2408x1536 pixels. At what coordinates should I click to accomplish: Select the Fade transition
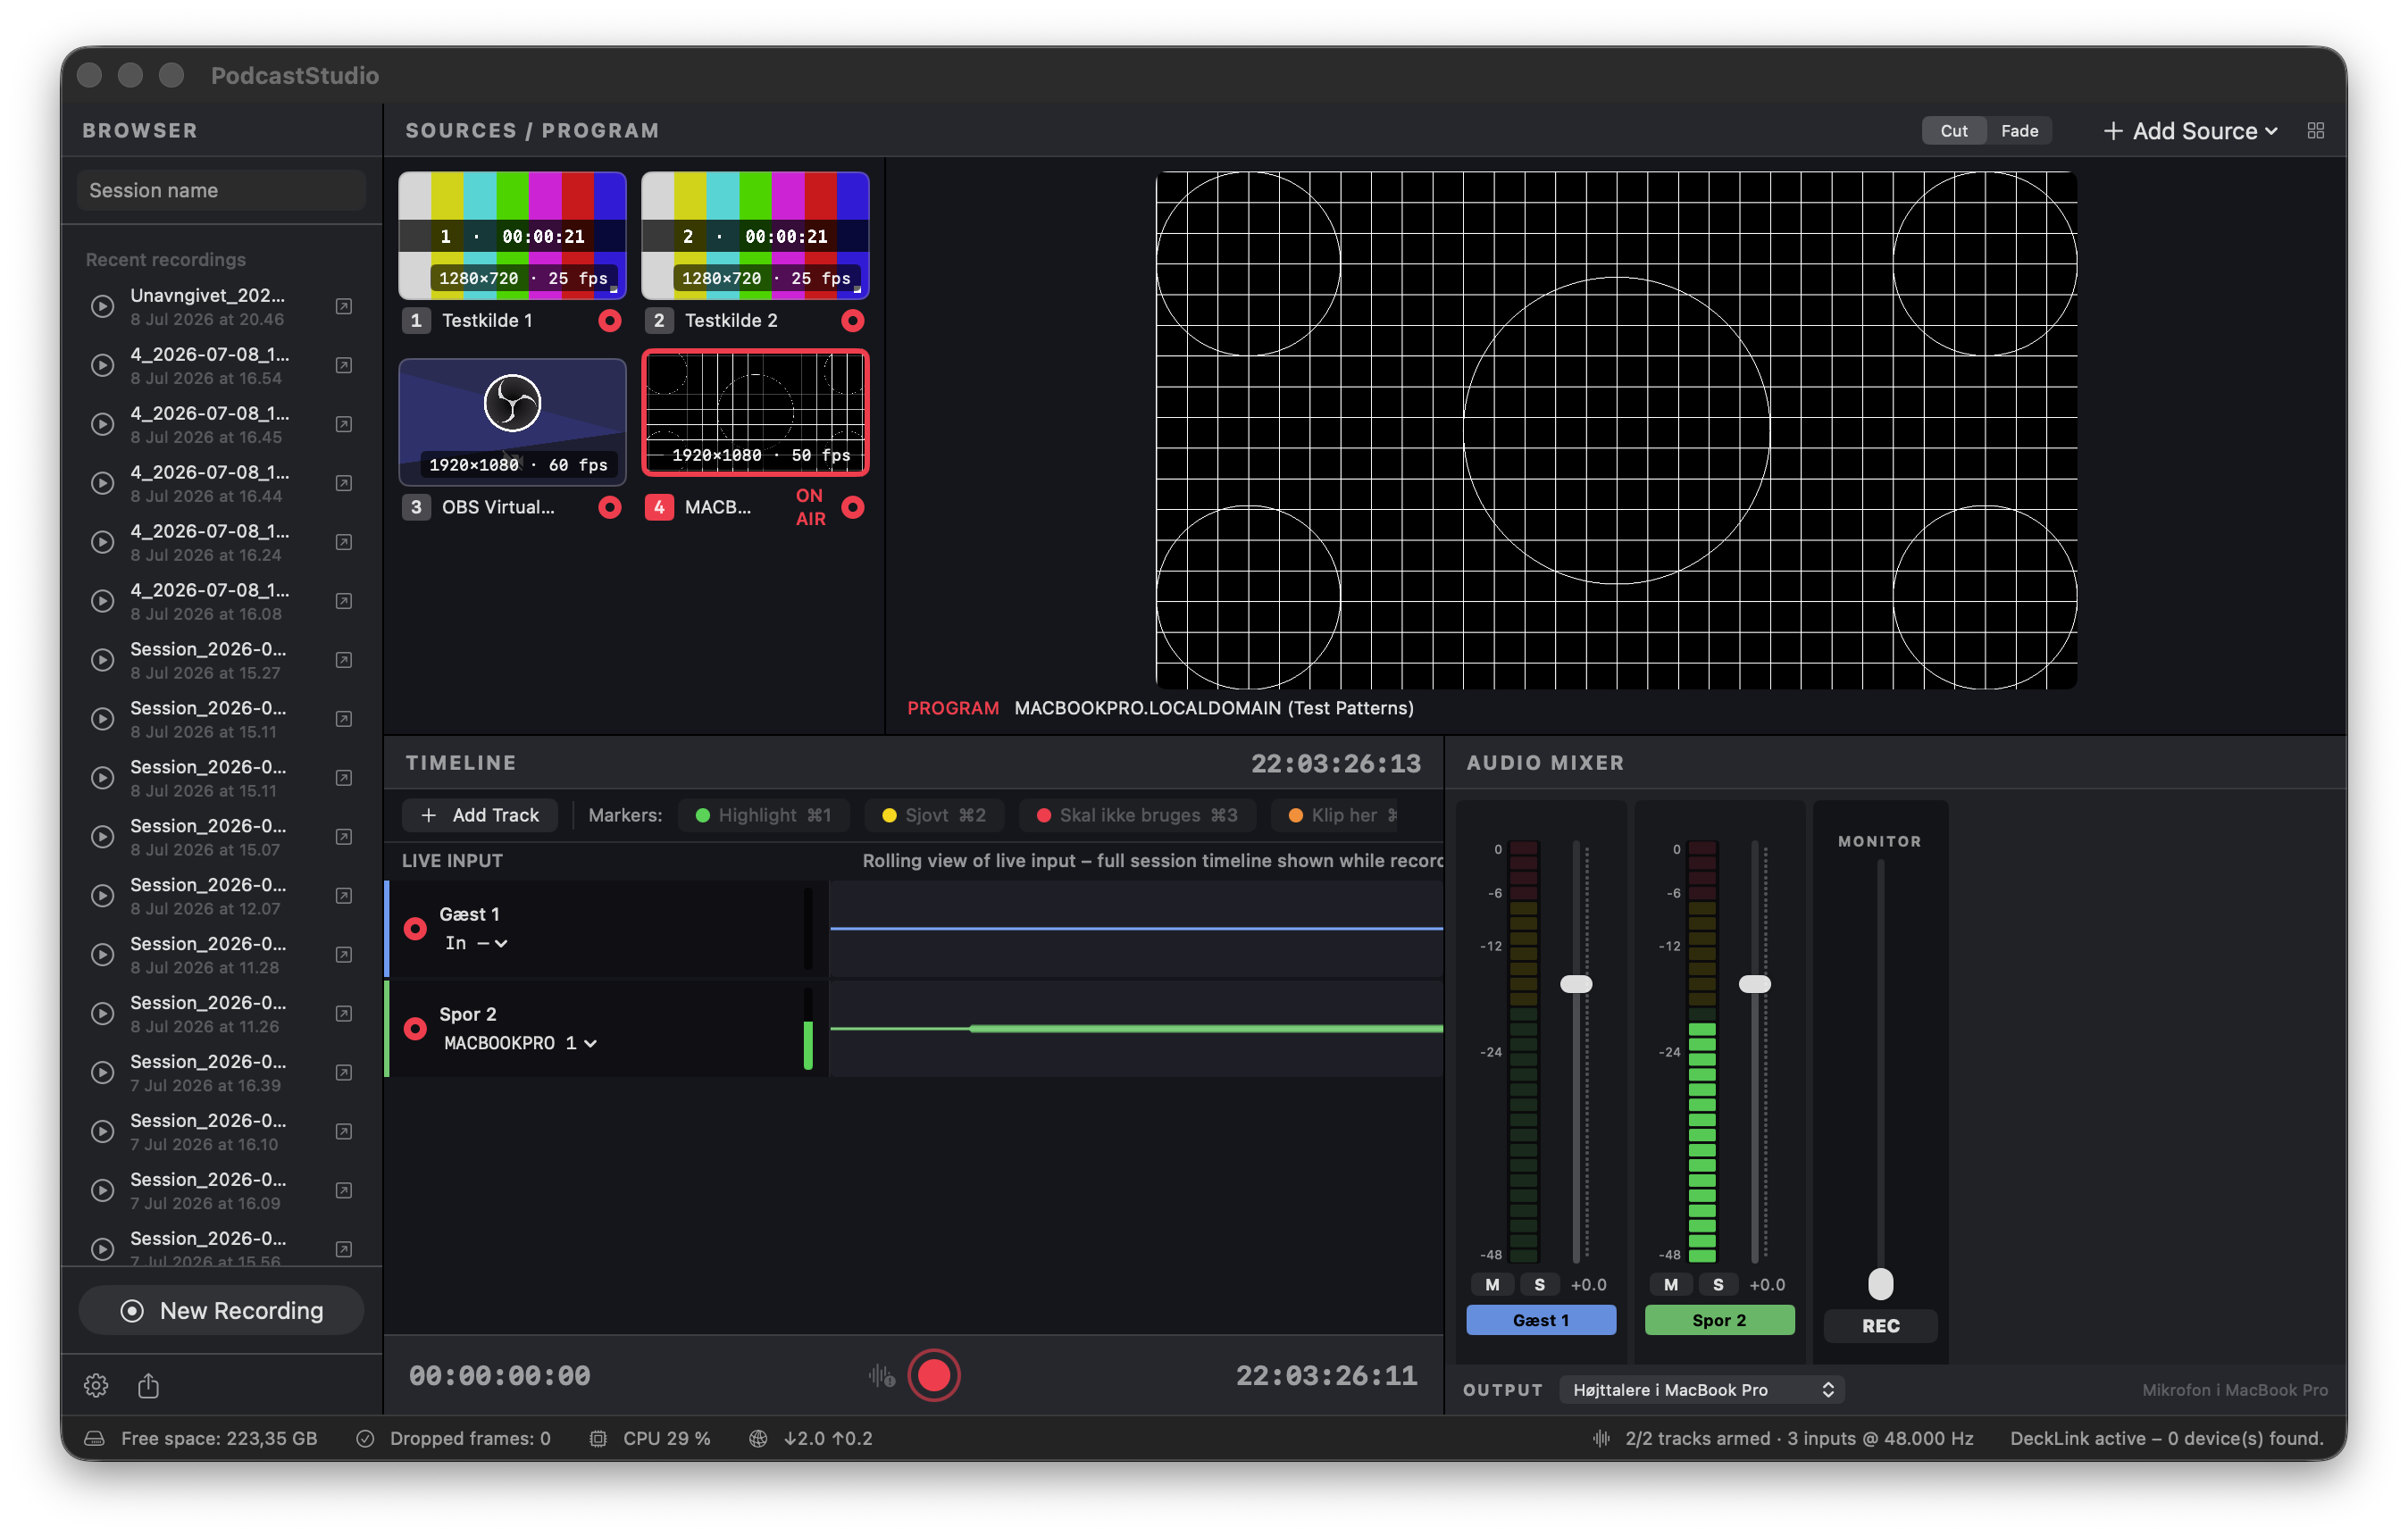tap(2019, 131)
